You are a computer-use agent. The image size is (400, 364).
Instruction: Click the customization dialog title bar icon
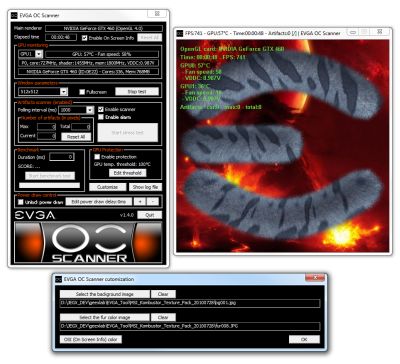tap(59, 279)
